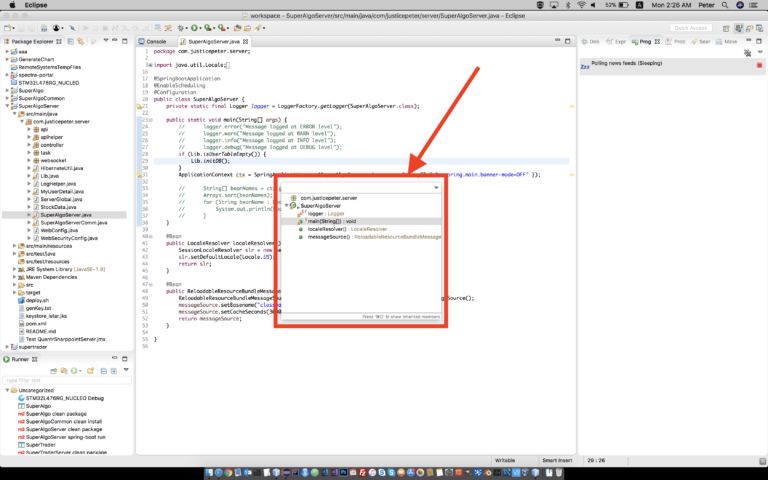
Task: Expand the api package
Action: 29,129
